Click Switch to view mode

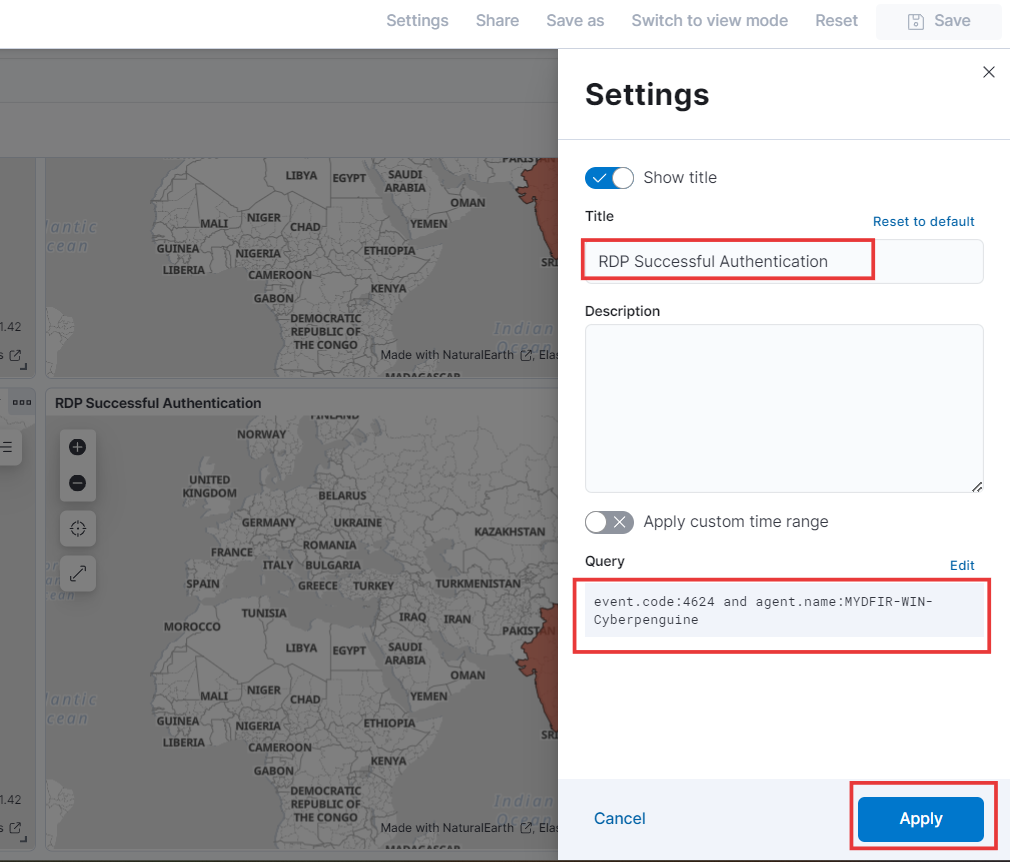pyautogui.click(x=710, y=21)
